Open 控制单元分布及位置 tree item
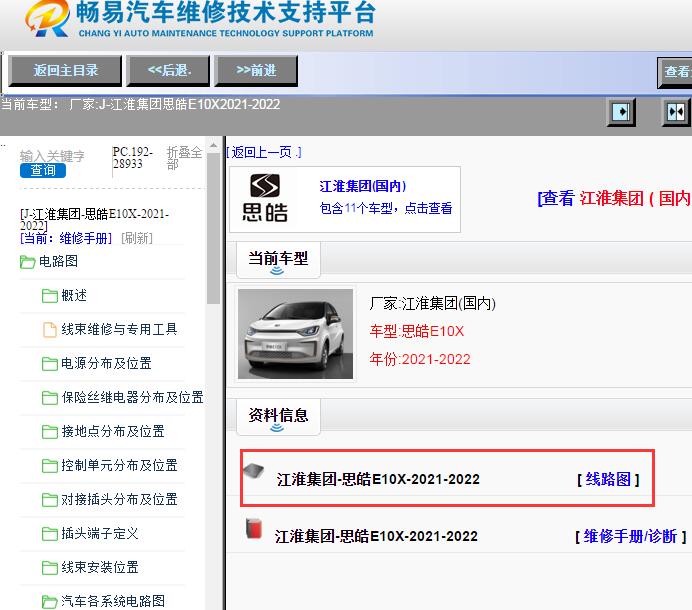 pos(119,465)
